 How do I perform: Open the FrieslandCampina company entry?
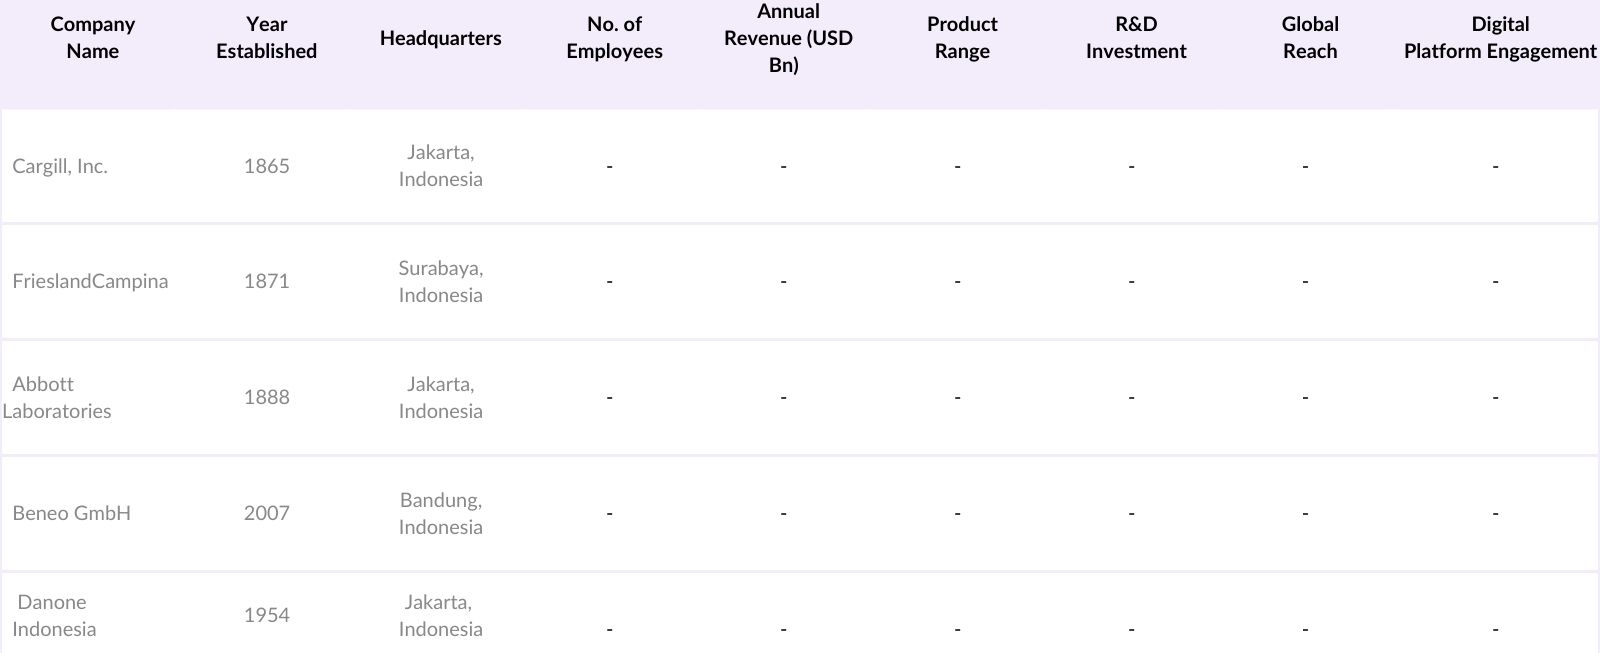90,282
